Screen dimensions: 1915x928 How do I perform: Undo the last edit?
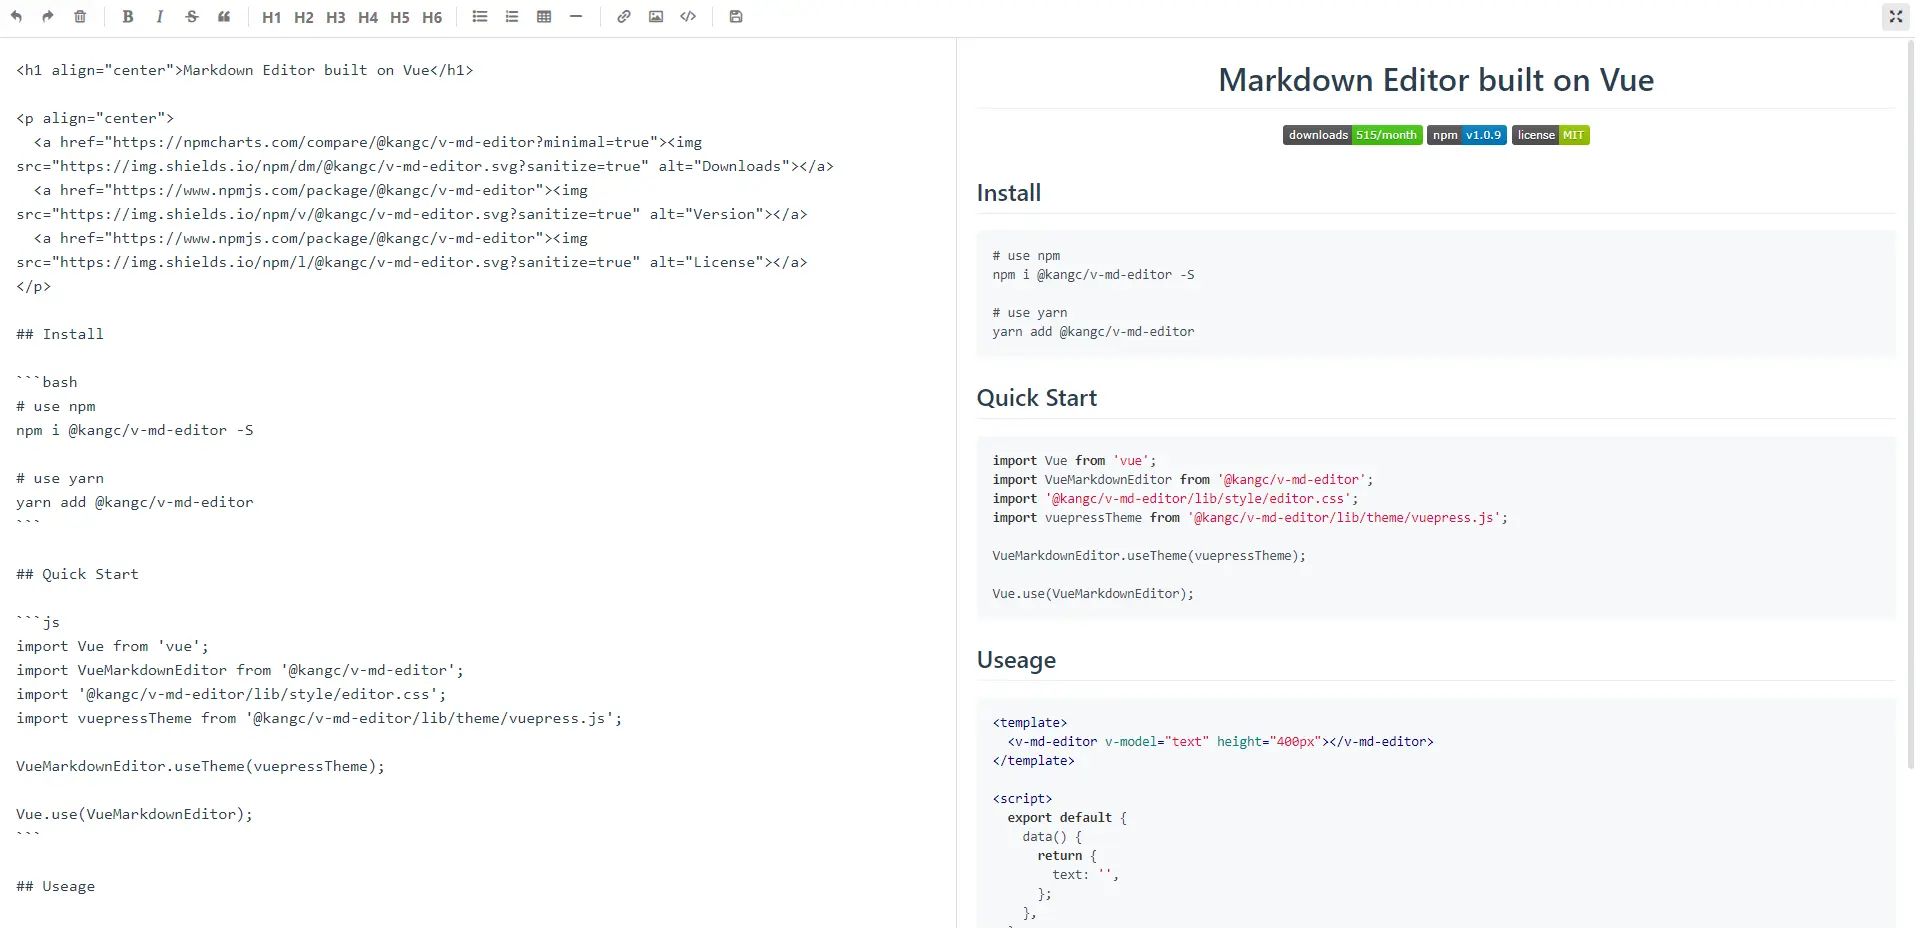pyautogui.click(x=16, y=17)
